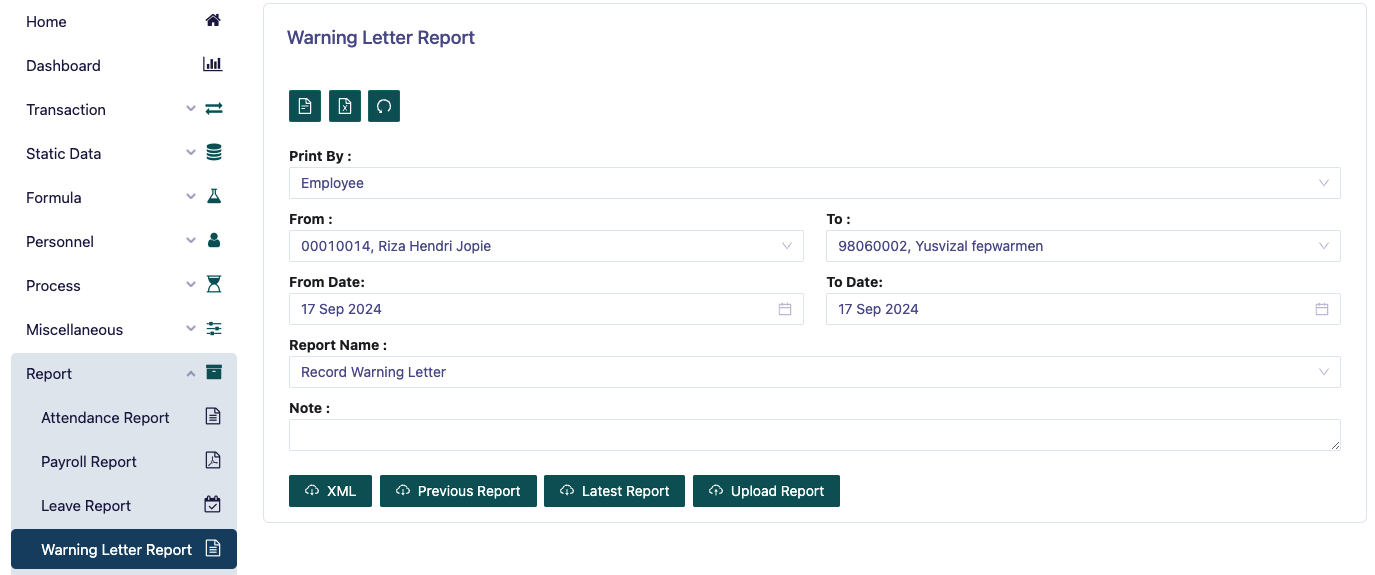The image size is (1375, 575).
Task: Click the refresh/reset icon button
Action: pos(384,106)
